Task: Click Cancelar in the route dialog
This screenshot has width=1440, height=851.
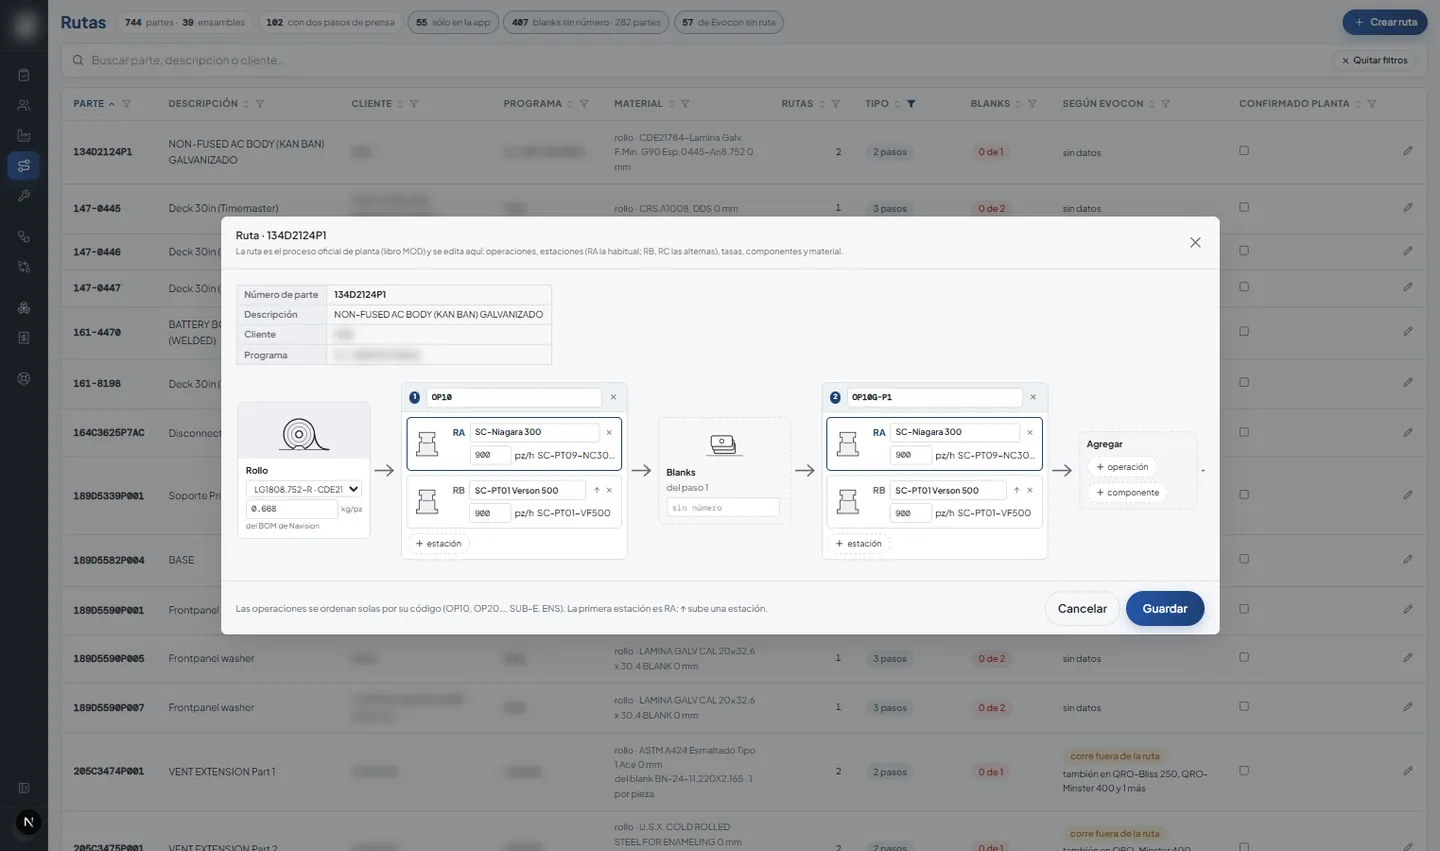Action: click(1082, 609)
